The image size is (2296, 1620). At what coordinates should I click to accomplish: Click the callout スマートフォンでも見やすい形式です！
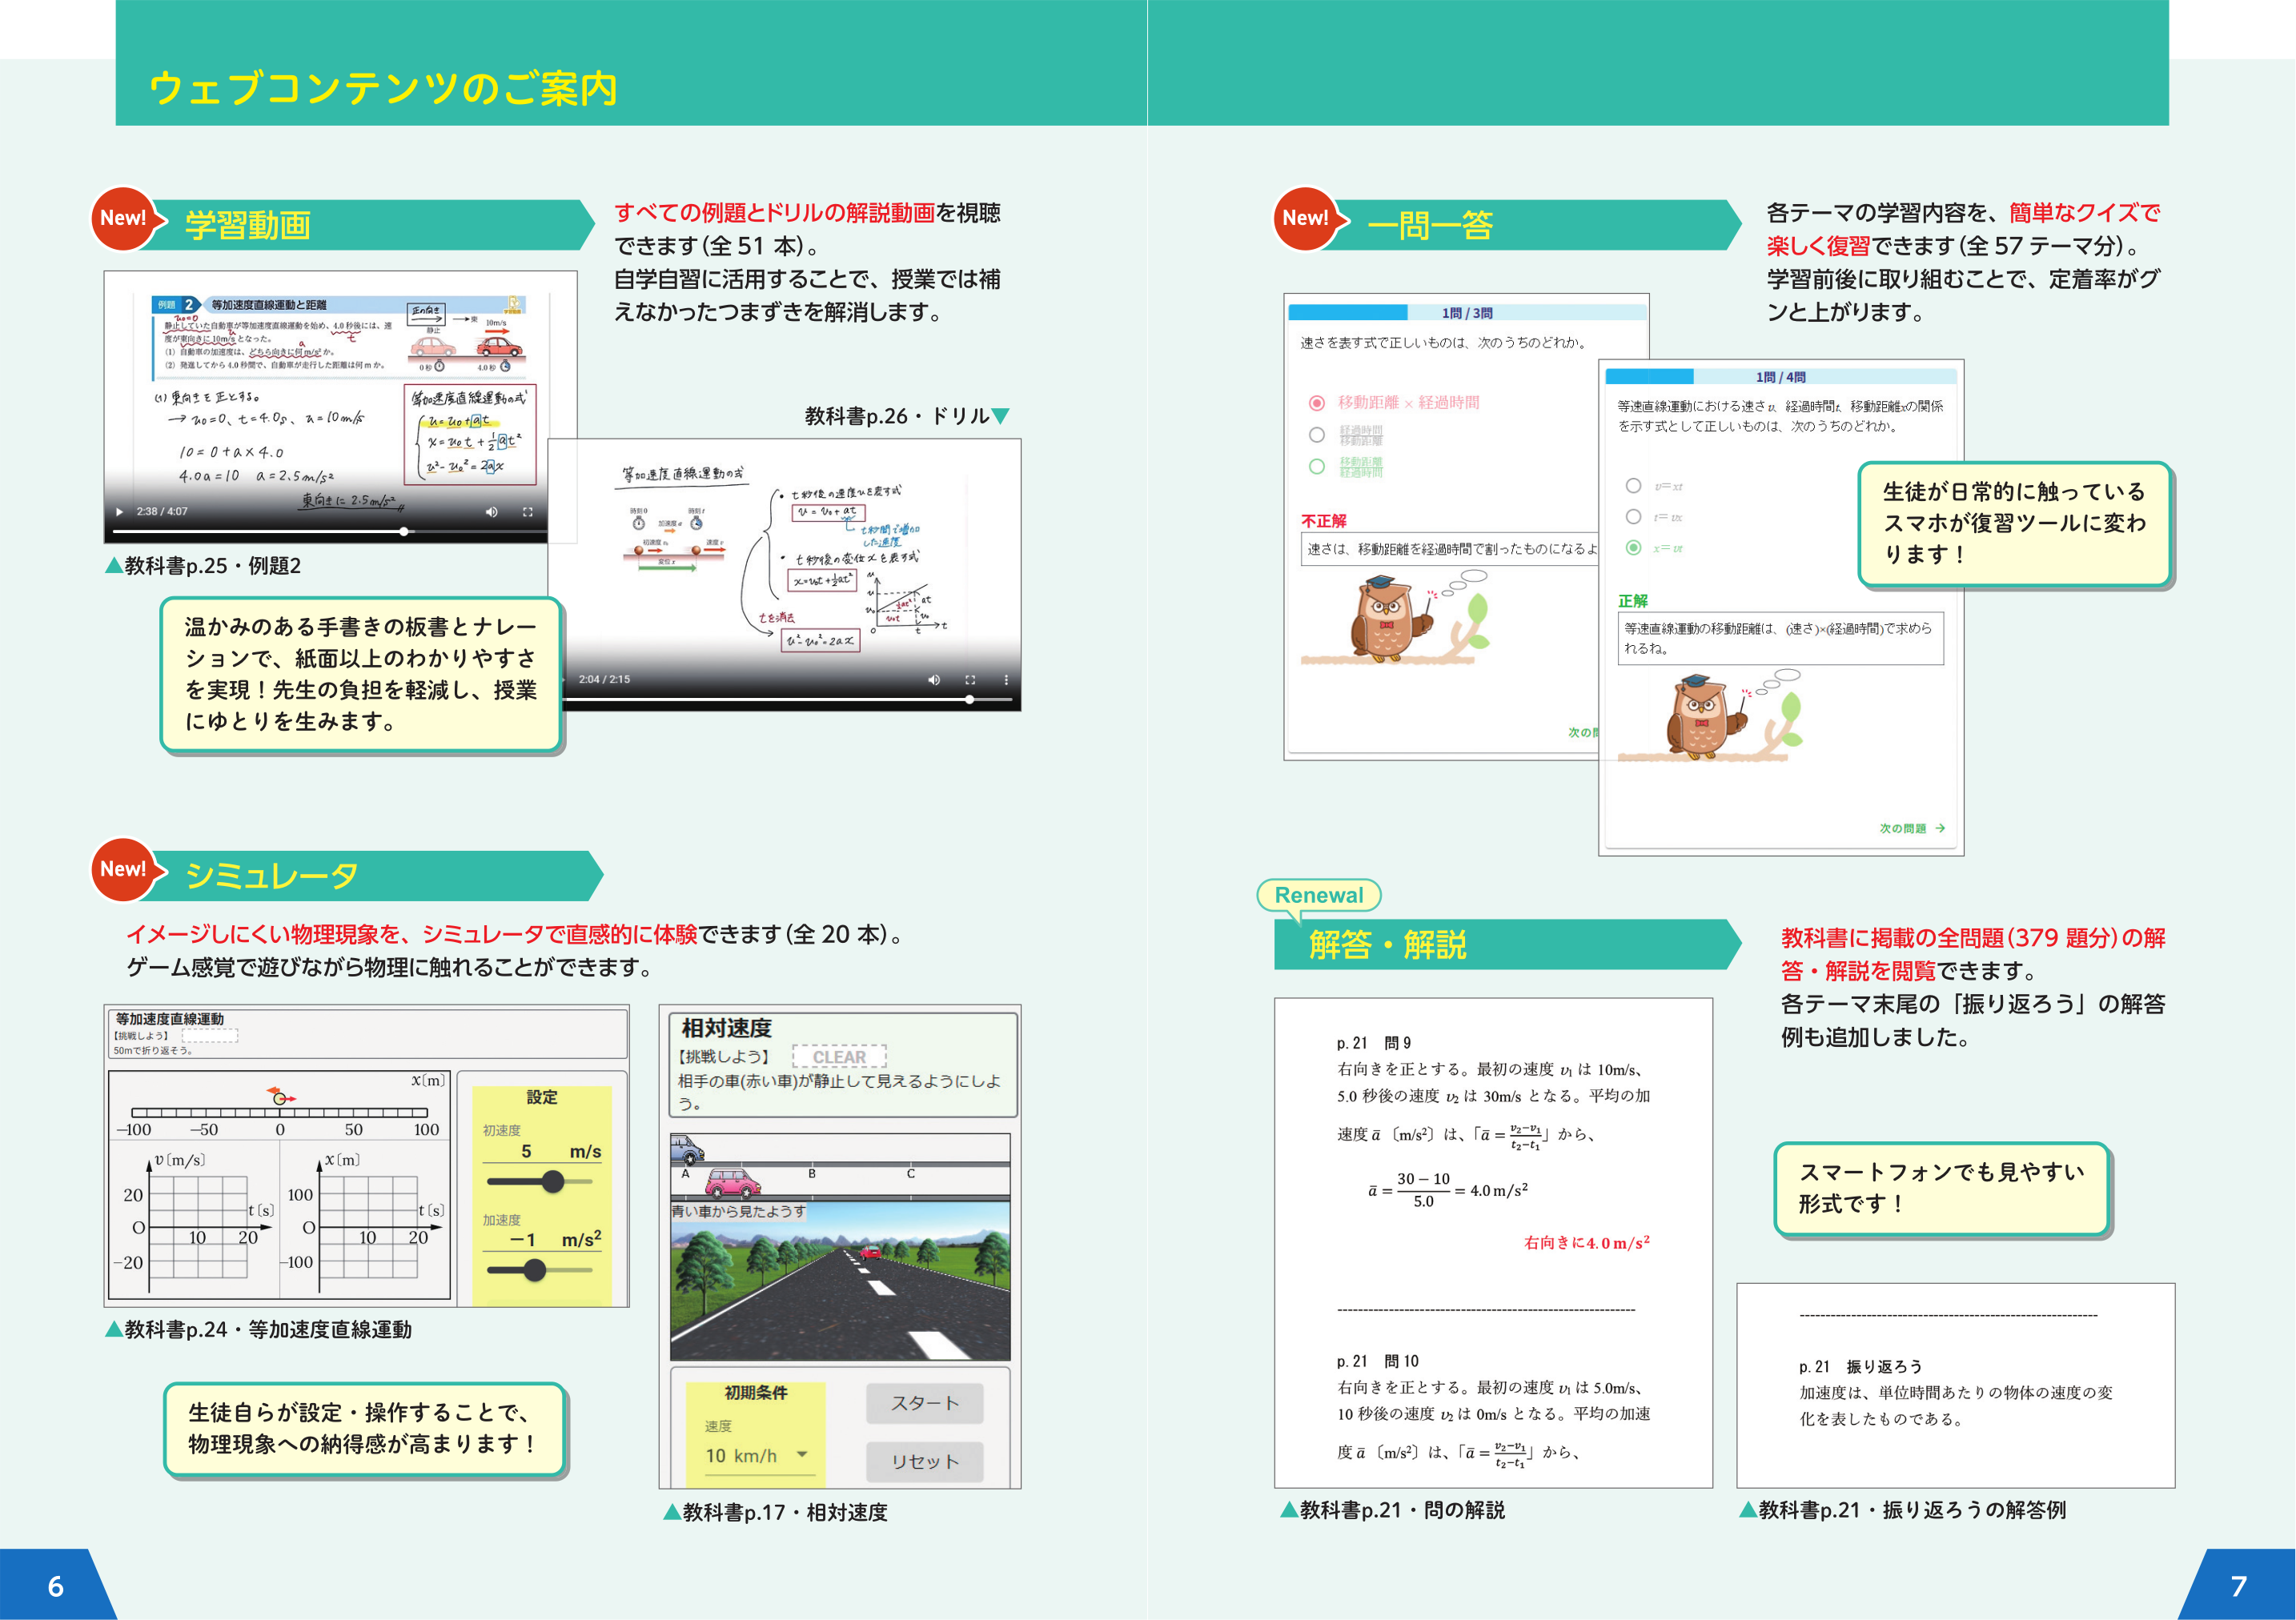pos(1942,1189)
